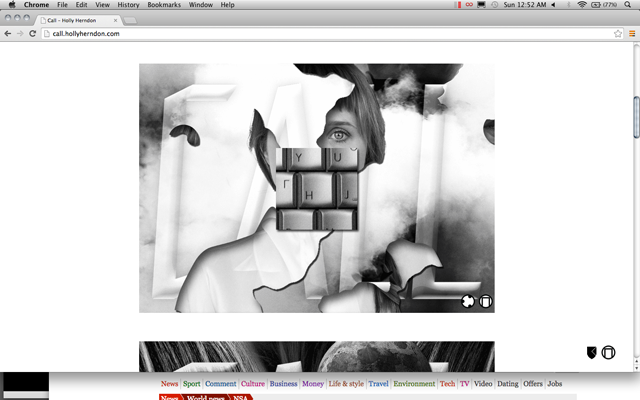The height and width of the screenshot is (400, 640).
Task: Click the right round icon on the first artwork
Action: [485, 300]
